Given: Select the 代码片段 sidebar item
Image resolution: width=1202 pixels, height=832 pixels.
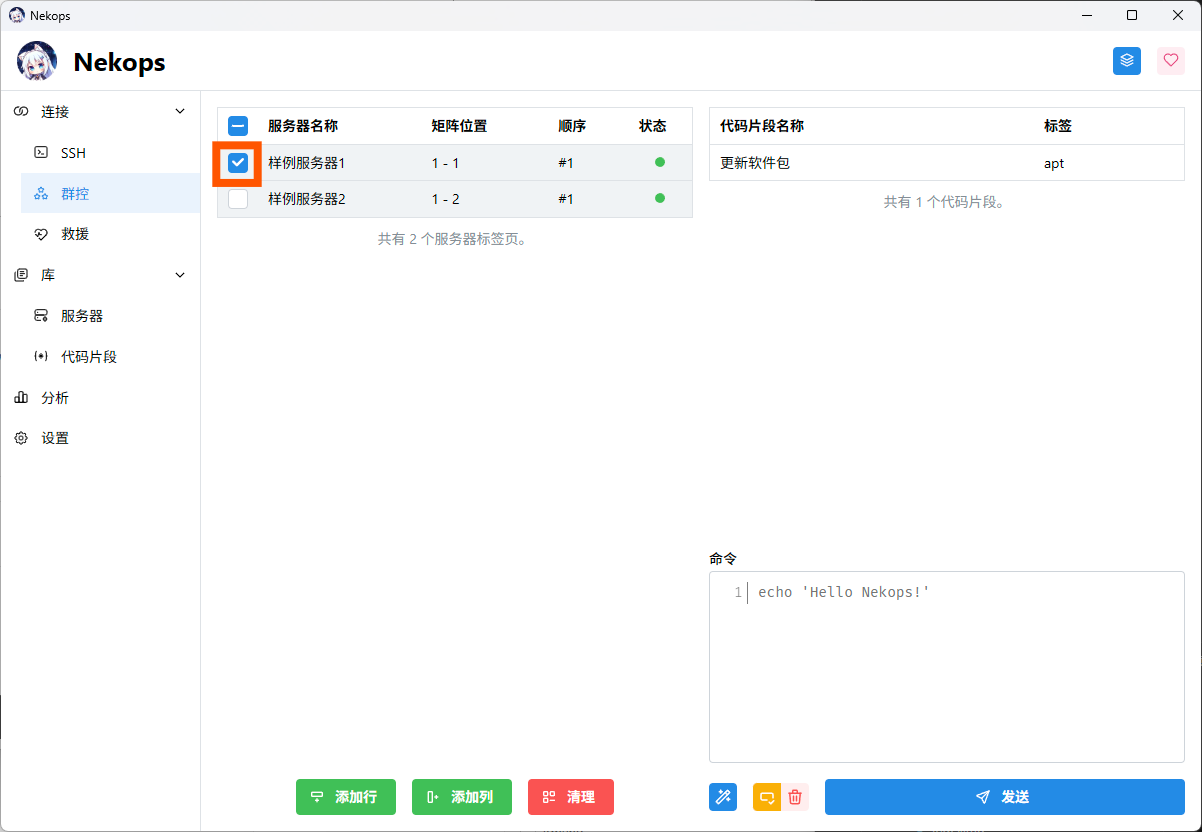Looking at the screenshot, I should coord(89,357).
